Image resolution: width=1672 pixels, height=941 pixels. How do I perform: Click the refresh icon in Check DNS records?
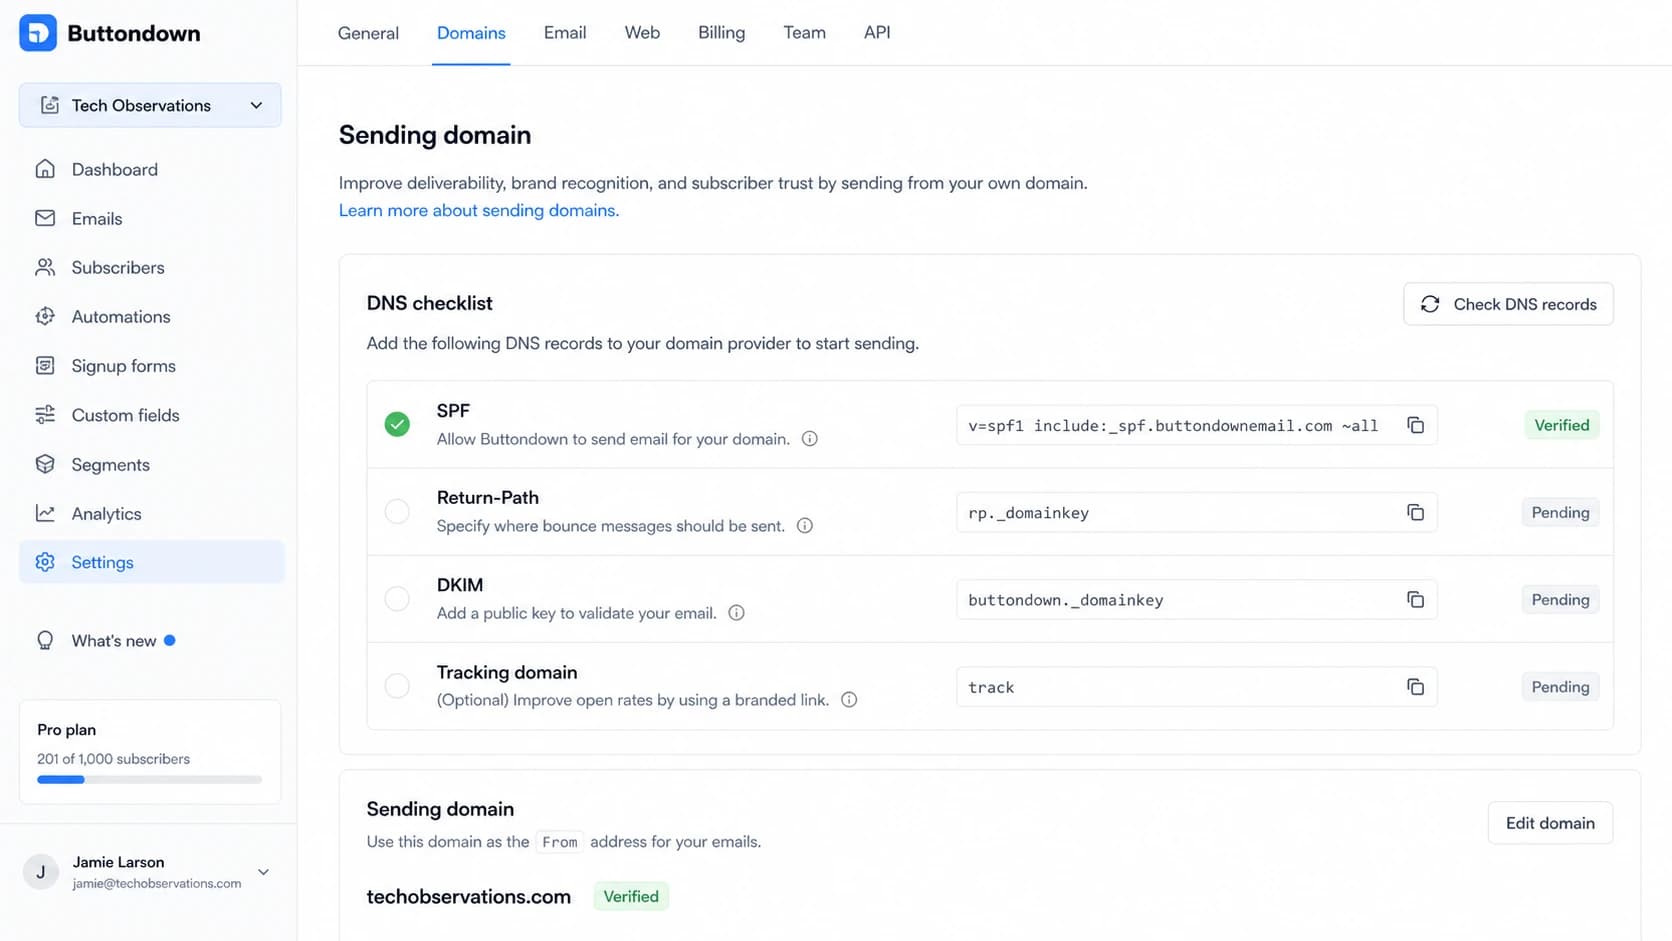[1430, 304]
